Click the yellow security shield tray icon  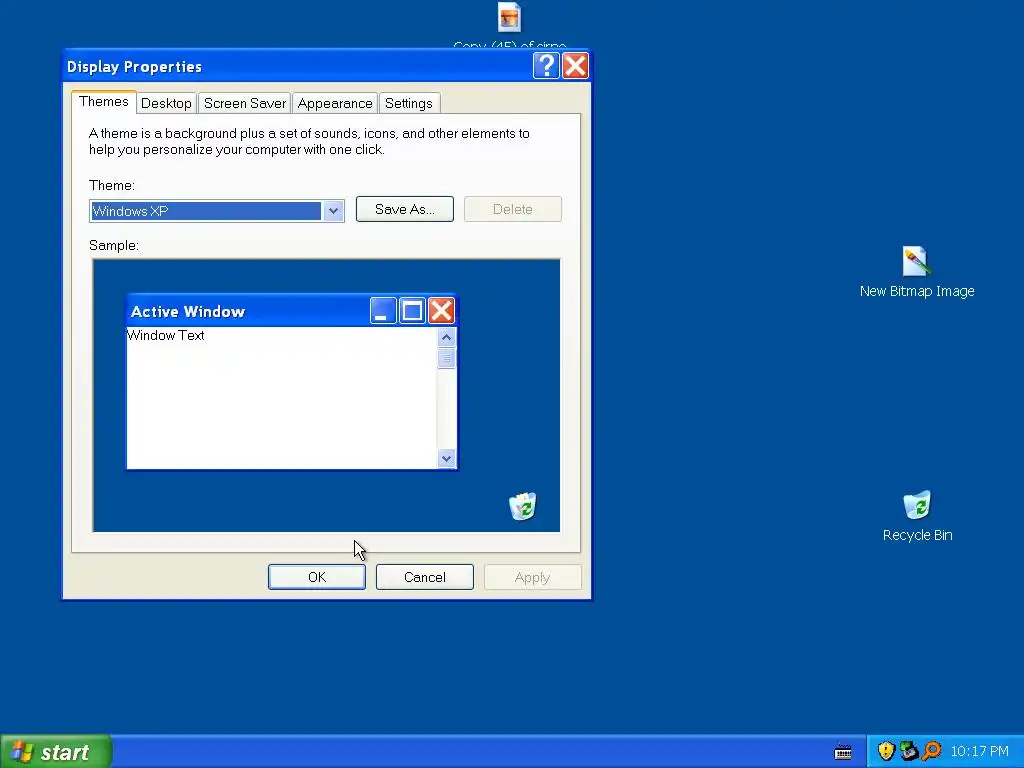886,751
